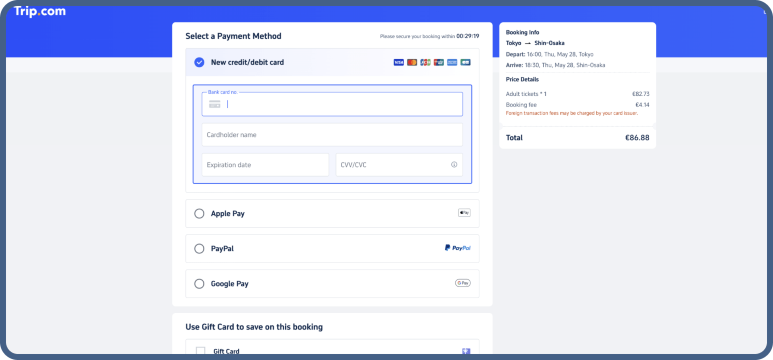Click the foreign transaction fees notice
The width and height of the screenshot is (773, 360).
point(572,113)
